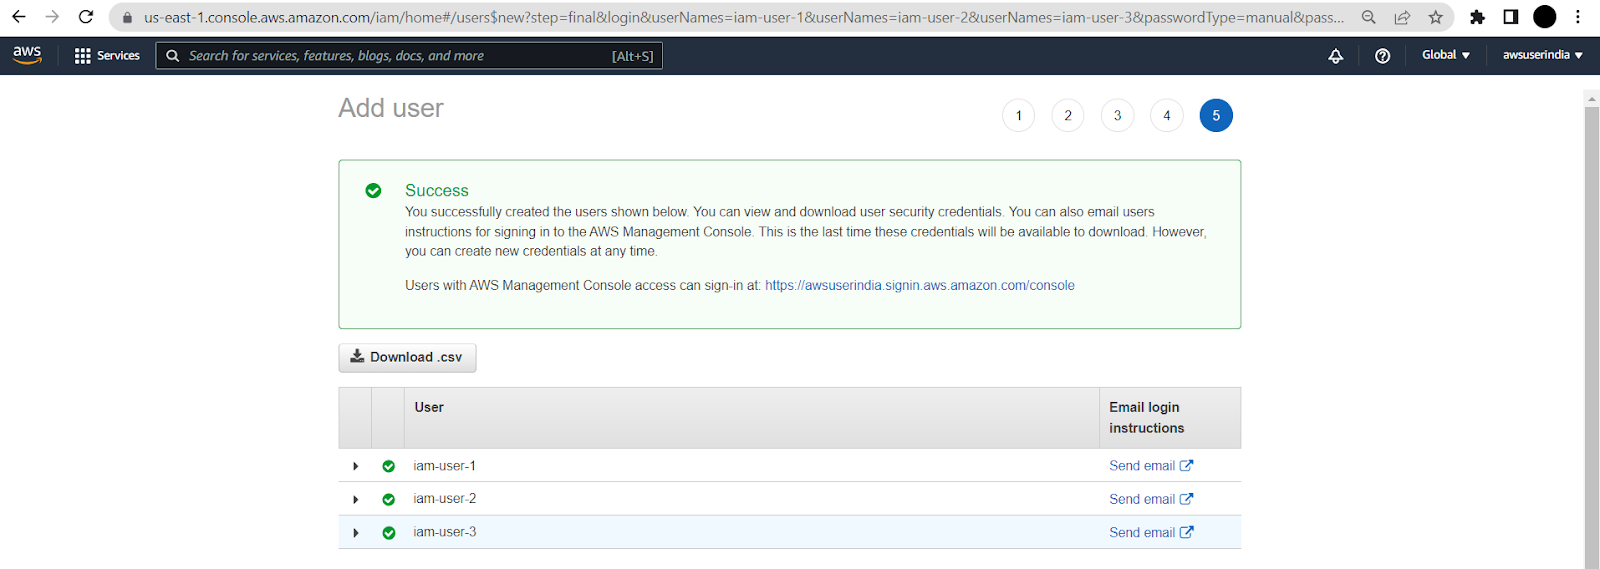Click the iam-user-2 name
This screenshot has width=1600, height=569.
pos(445,499)
